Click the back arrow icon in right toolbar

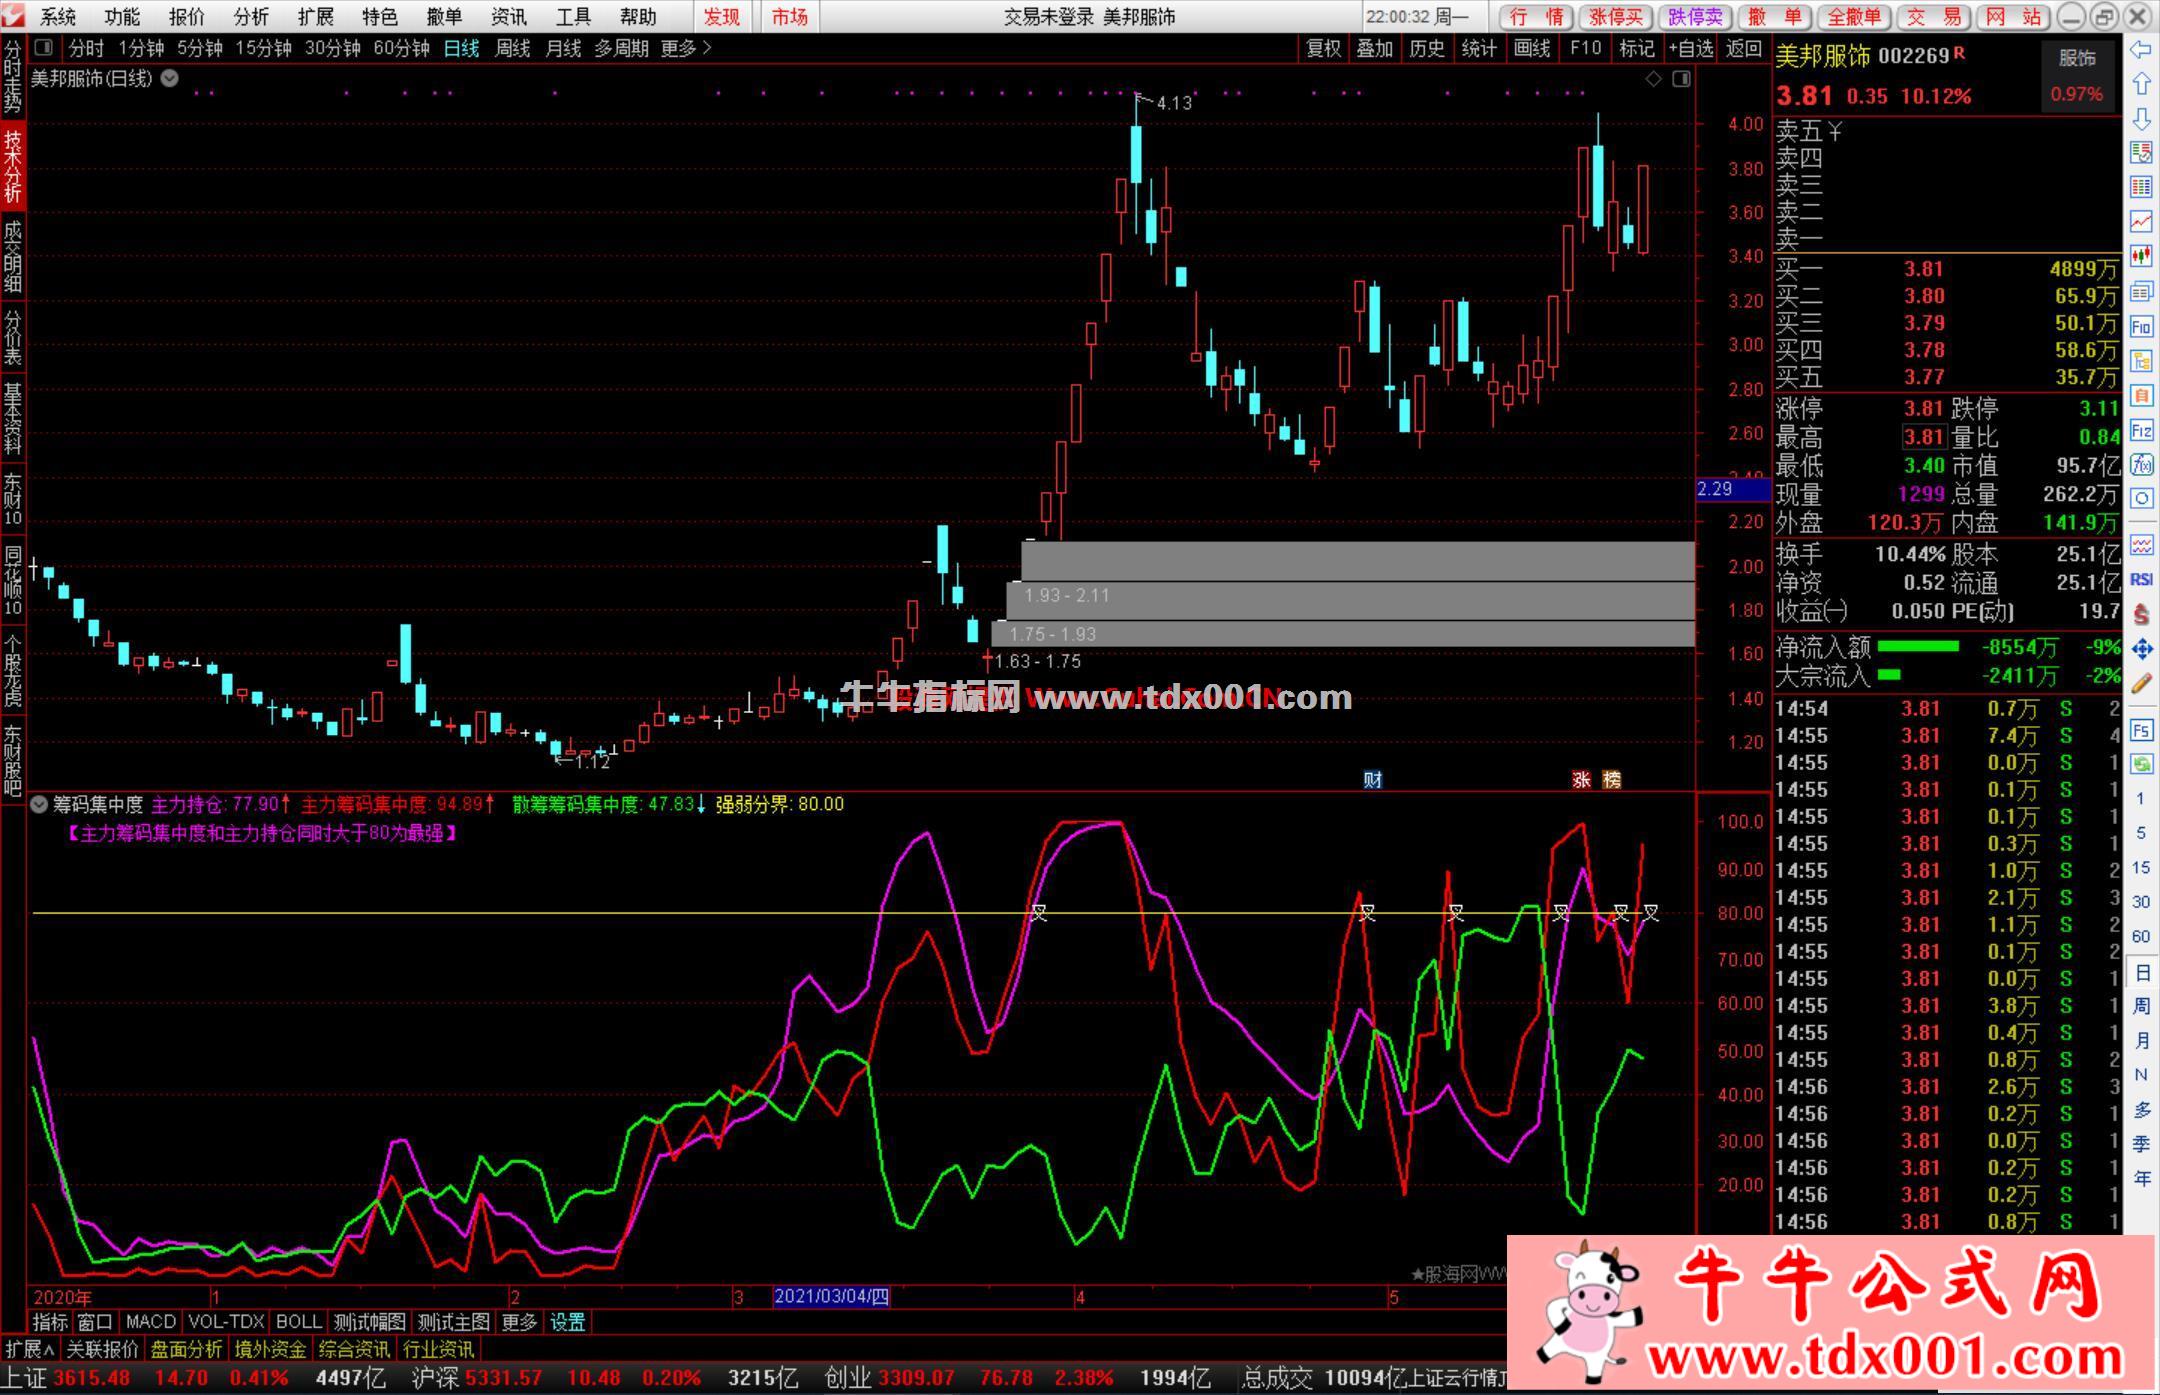coord(2141,50)
